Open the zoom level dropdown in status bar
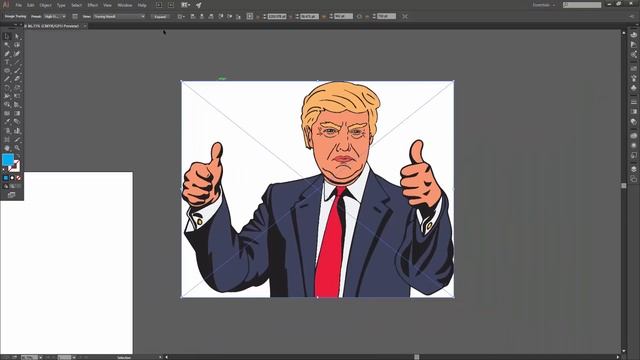The height and width of the screenshot is (360, 640). 40,358
